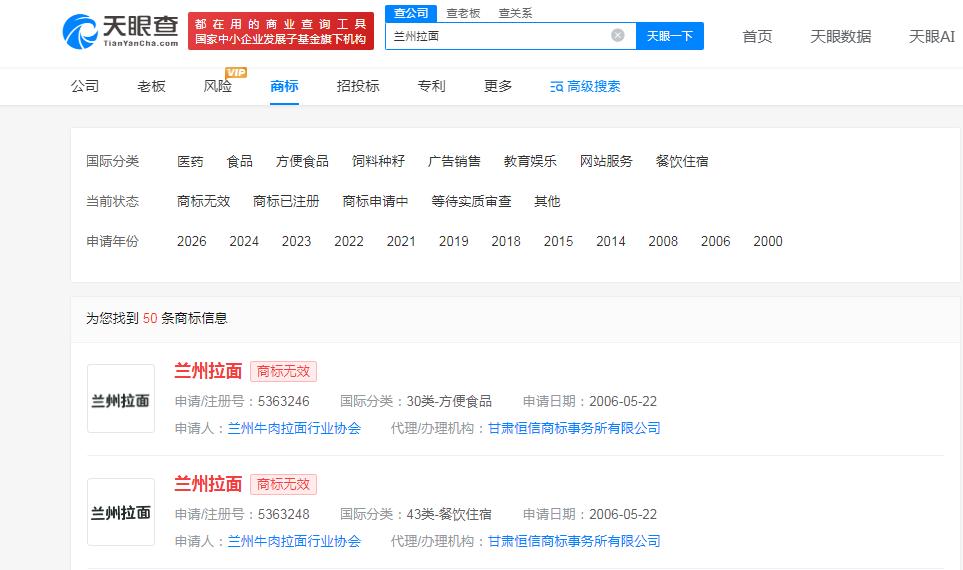Viewport: 963px width, 570px height.
Task: Click 商标无效 badge on trademark 5363248
Action: tap(283, 485)
